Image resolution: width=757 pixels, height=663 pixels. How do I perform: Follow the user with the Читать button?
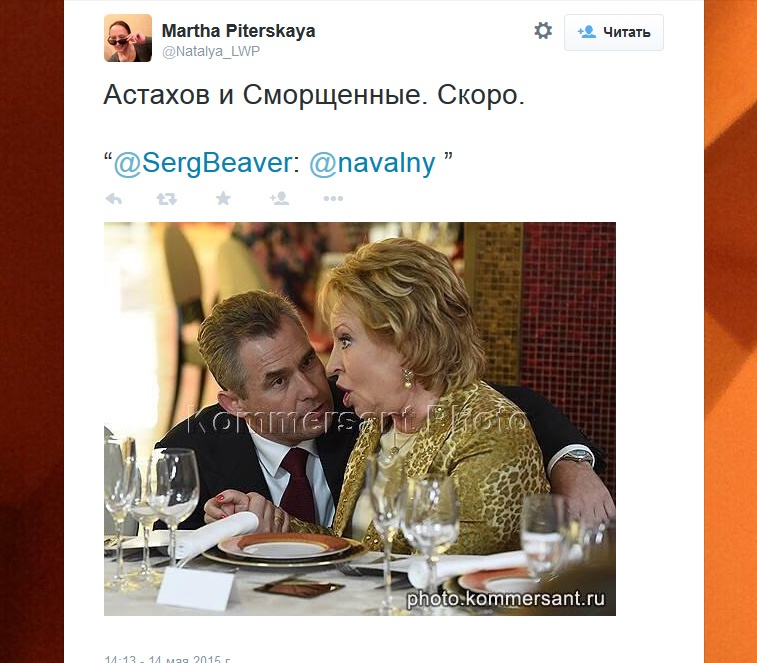point(614,32)
